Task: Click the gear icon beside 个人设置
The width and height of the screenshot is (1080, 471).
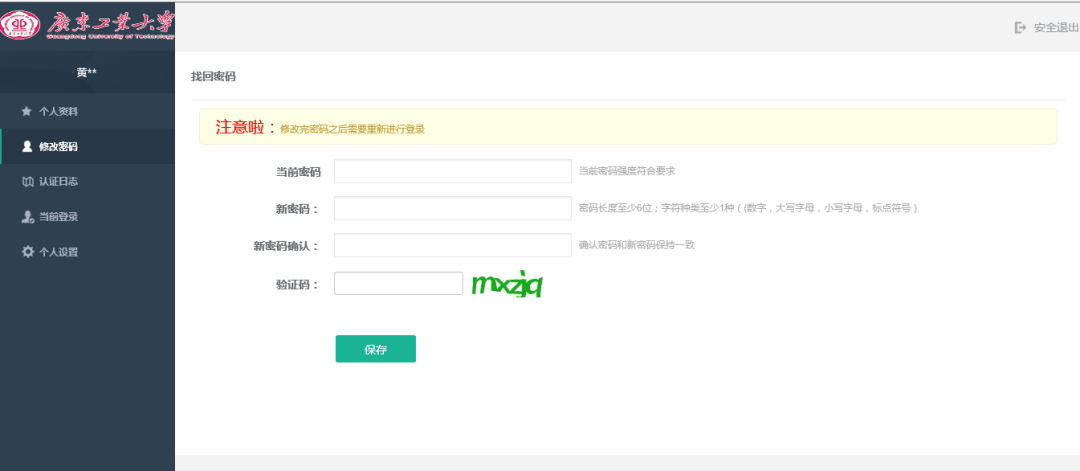Action: coord(28,252)
